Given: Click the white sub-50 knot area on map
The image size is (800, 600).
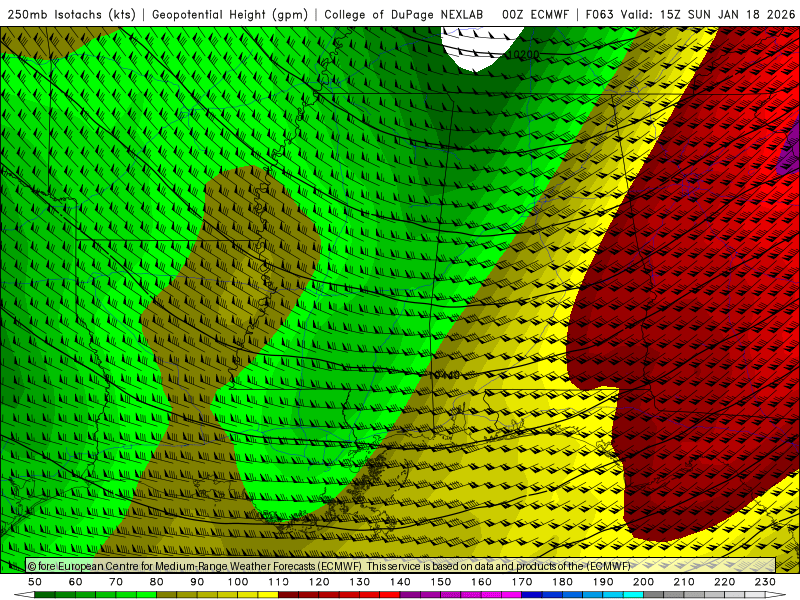Looking at the screenshot, I should point(480,47).
